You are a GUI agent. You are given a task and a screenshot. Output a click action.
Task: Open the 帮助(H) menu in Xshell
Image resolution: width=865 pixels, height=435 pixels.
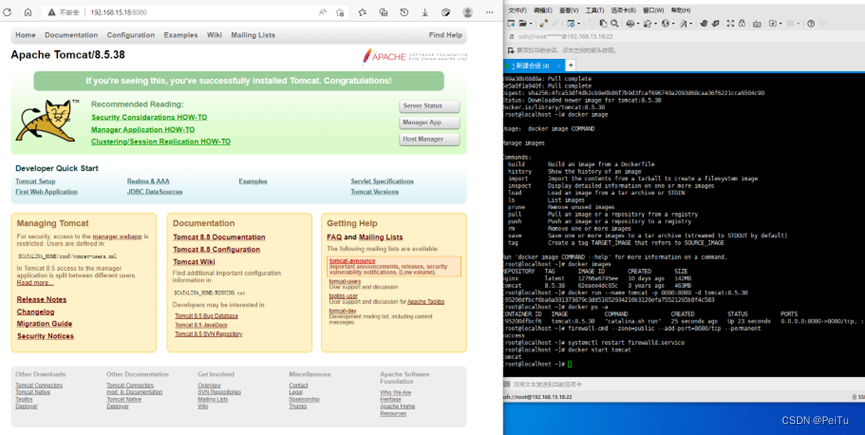coord(680,10)
